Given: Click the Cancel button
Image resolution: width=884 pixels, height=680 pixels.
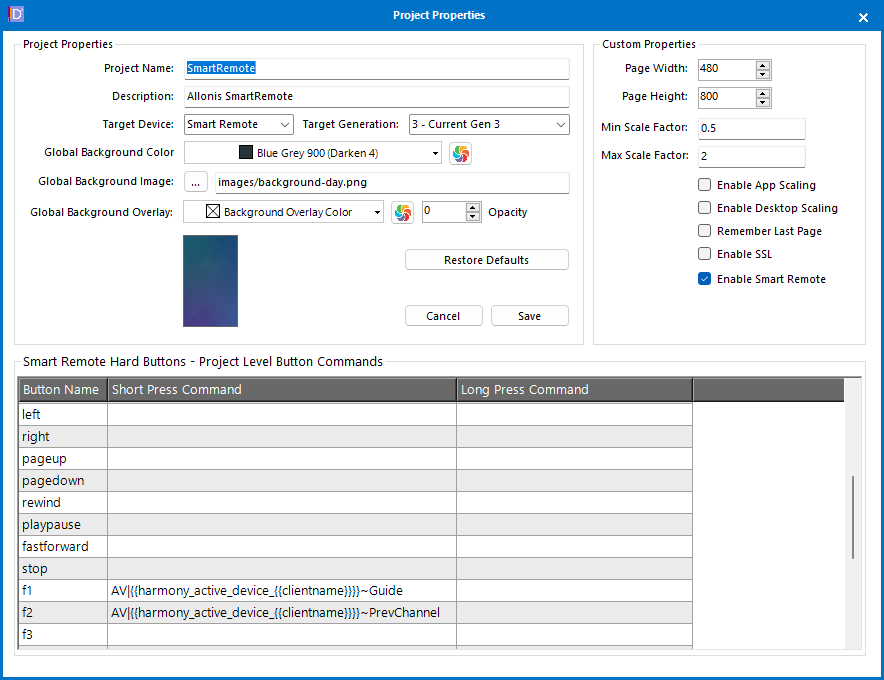Looking at the screenshot, I should (444, 316).
